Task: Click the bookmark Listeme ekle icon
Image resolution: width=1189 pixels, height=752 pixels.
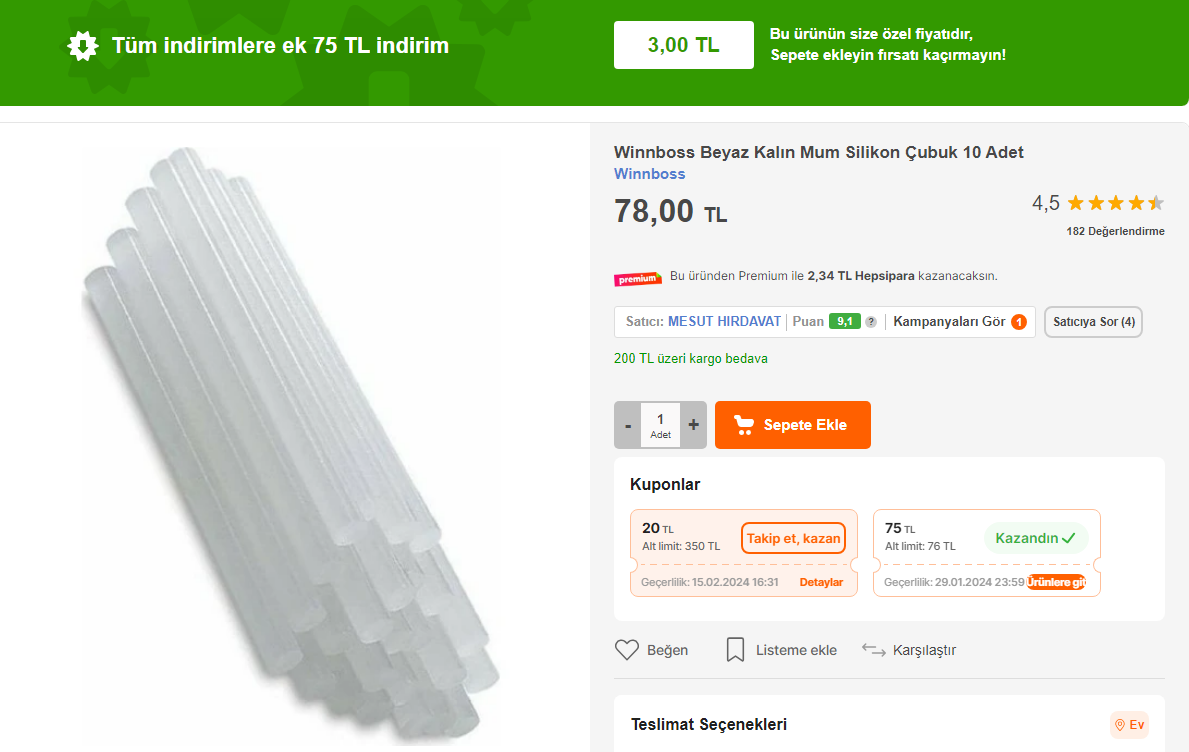Action: click(735, 650)
